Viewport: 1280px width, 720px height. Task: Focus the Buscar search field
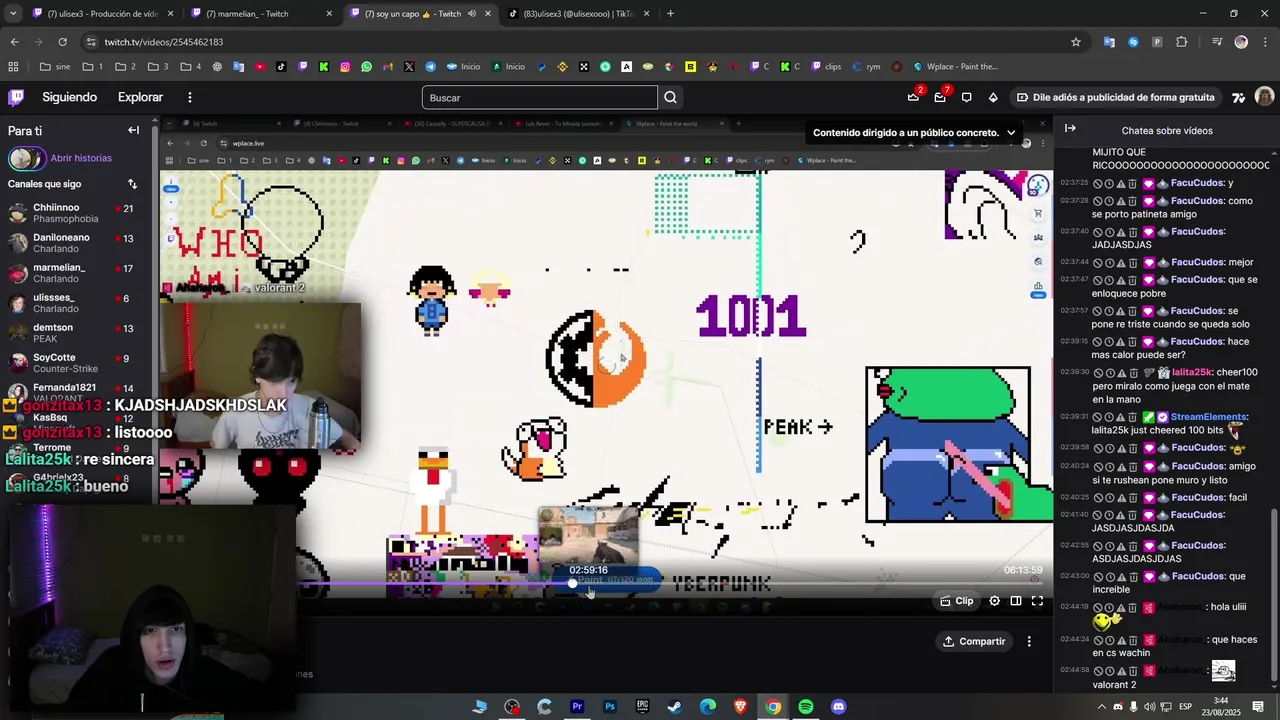coord(540,97)
